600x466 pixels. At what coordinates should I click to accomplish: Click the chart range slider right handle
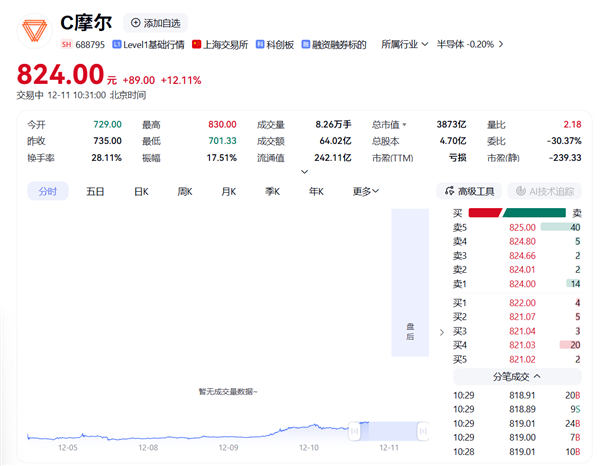point(424,431)
